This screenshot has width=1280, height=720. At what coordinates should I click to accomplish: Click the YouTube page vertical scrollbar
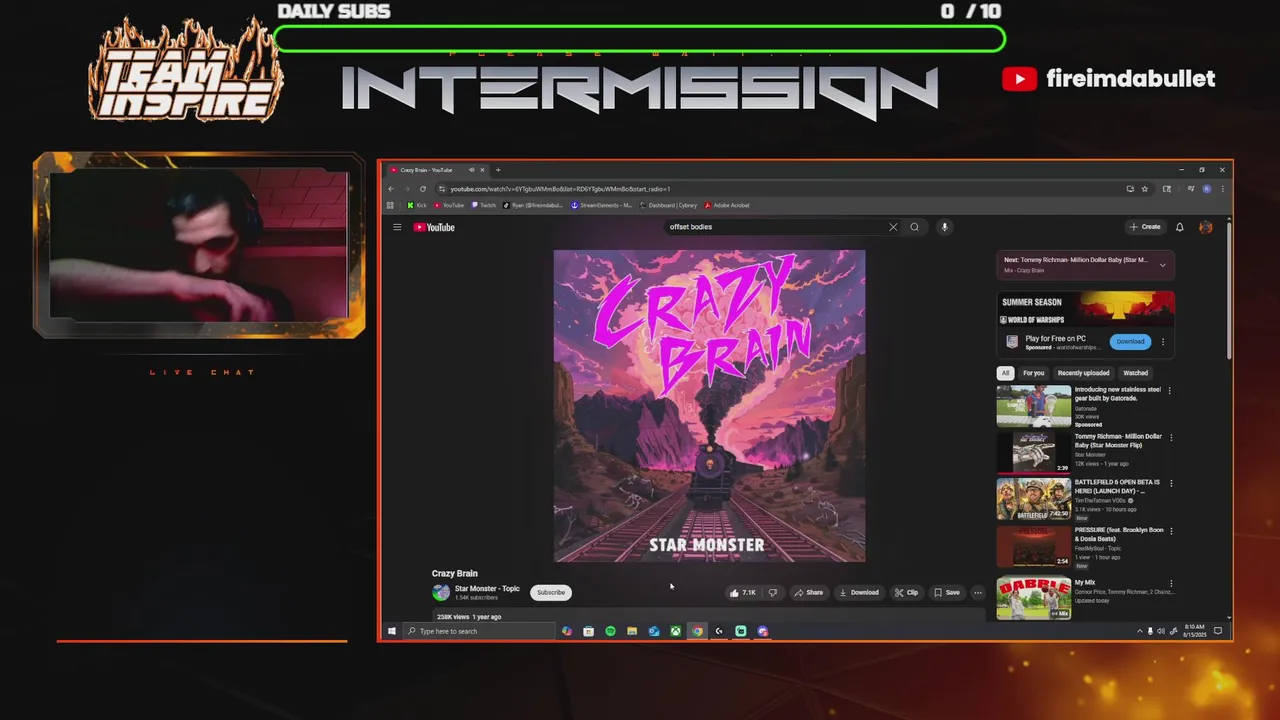pyautogui.click(x=1228, y=290)
